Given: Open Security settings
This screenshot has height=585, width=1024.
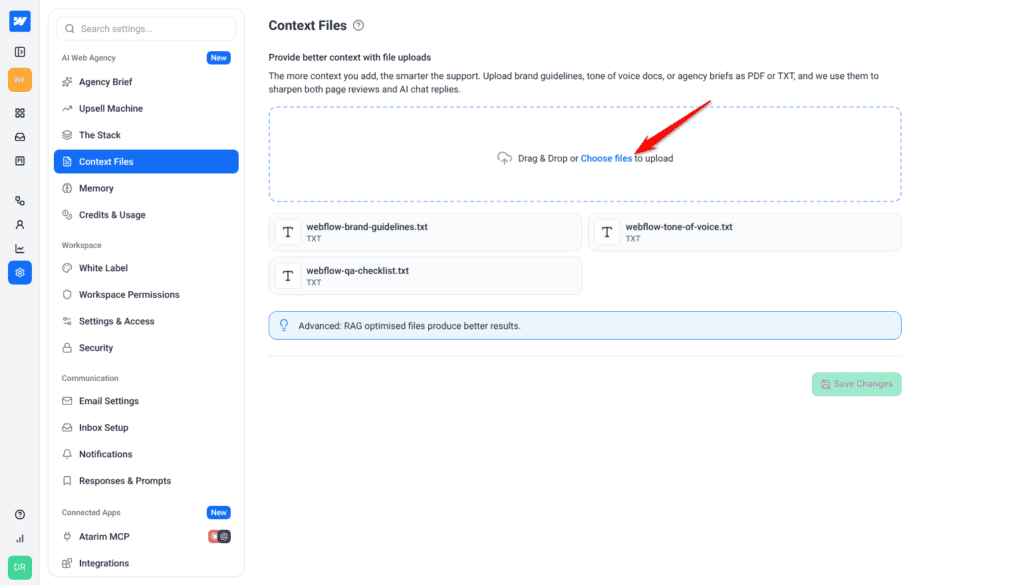Looking at the screenshot, I should pyautogui.click(x=146, y=348).
